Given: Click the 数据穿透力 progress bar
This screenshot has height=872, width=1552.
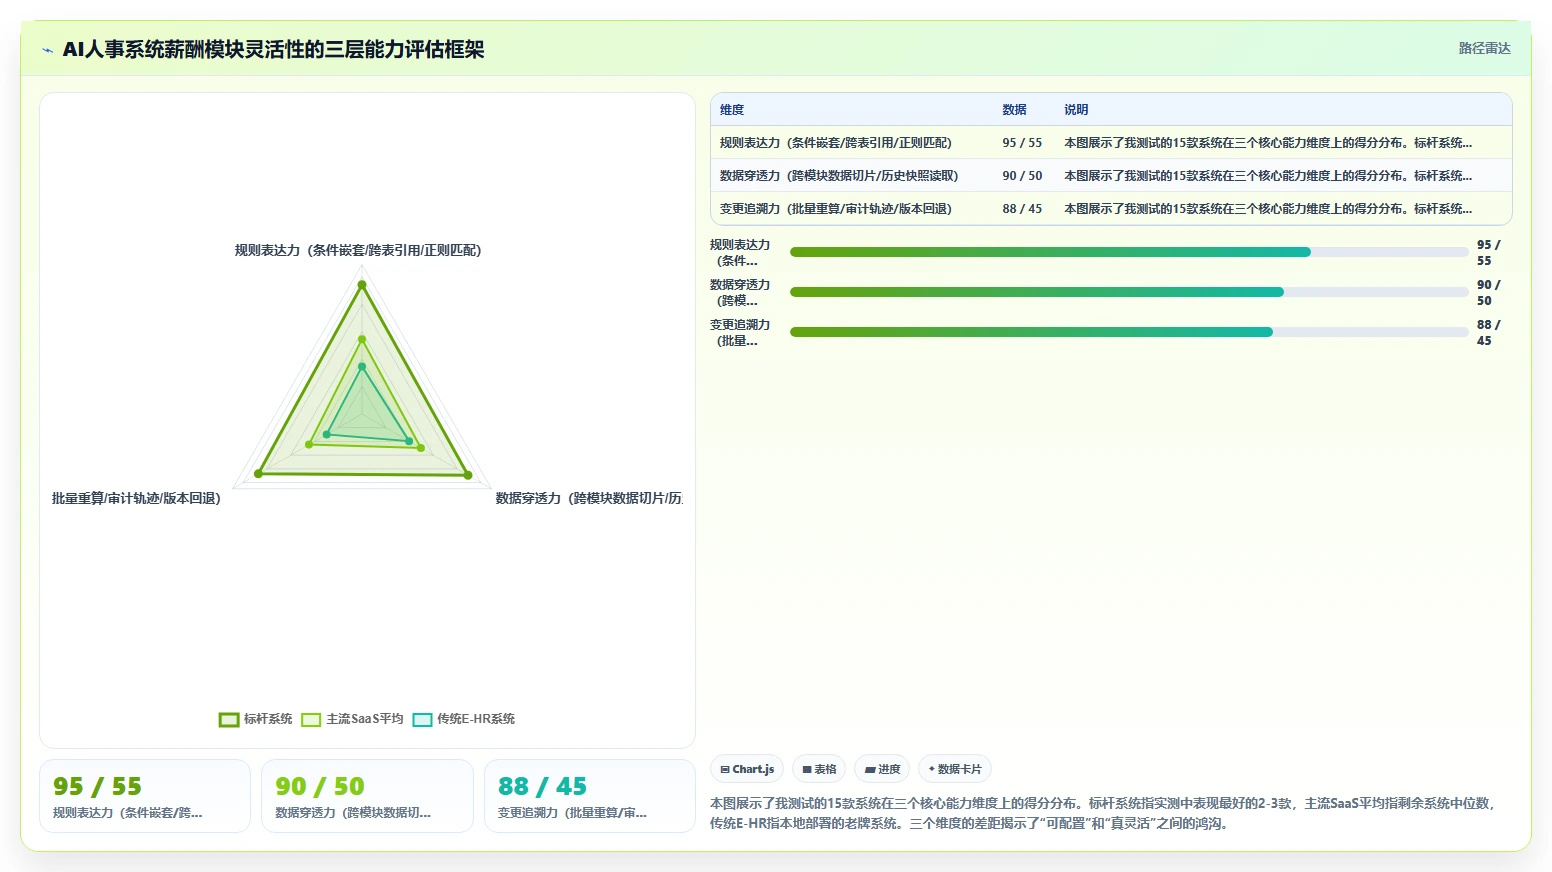Looking at the screenshot, I should (x=1129, y=292).
